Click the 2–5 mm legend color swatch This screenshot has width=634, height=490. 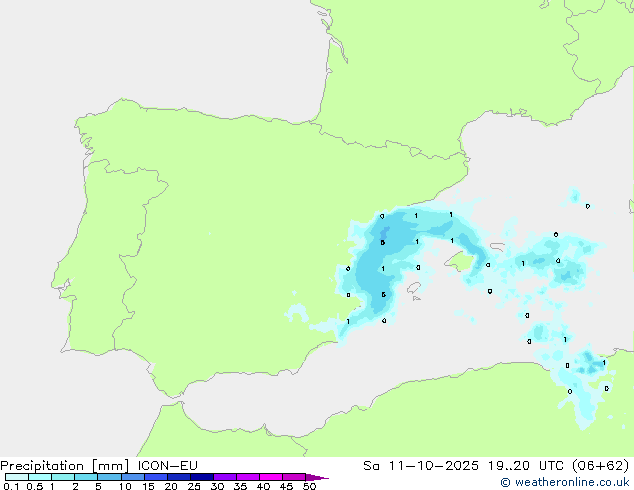click(86, 477)
